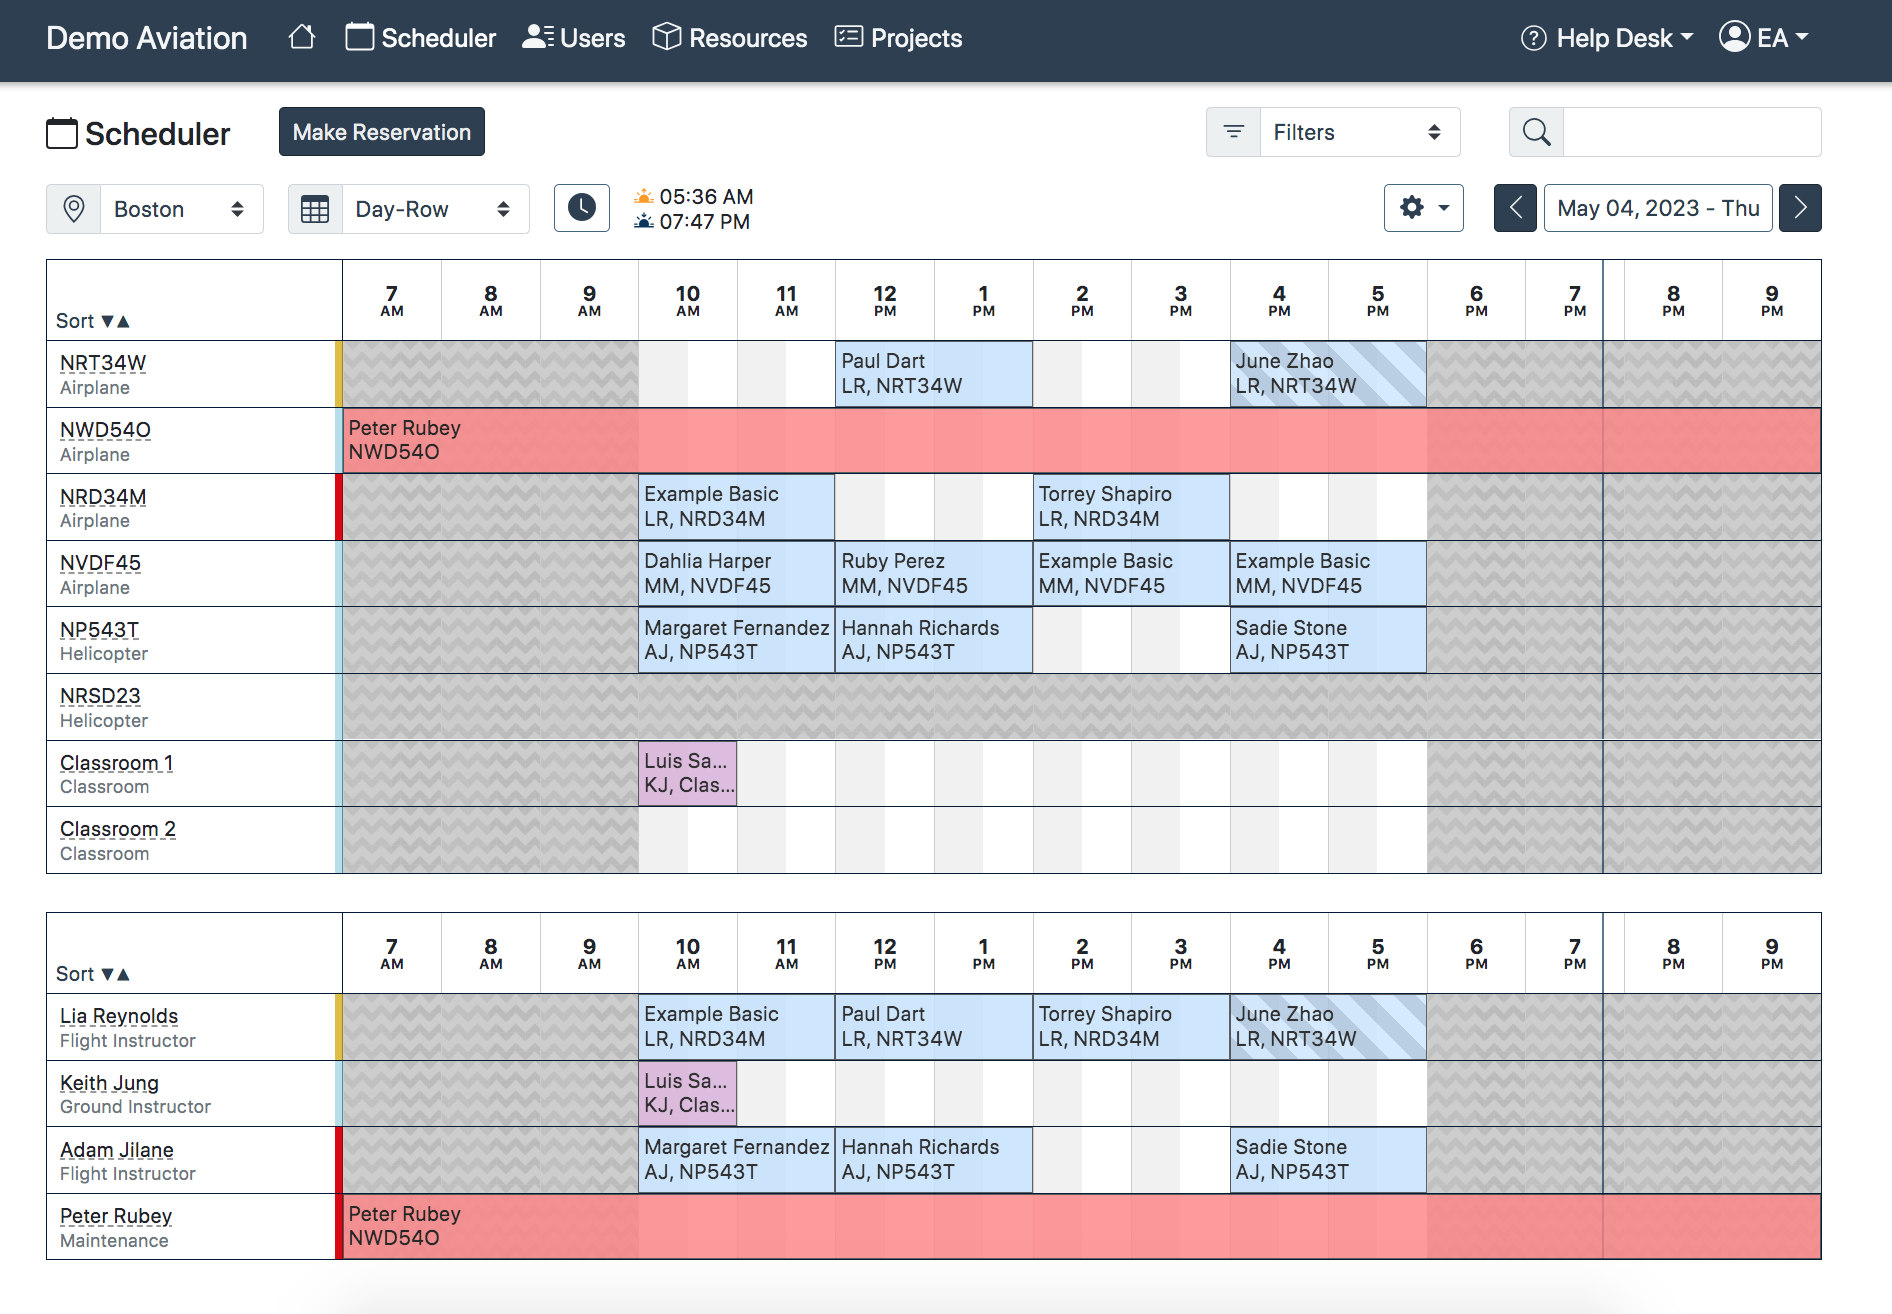This screenshot has height=1314, width=1892.
Task: Click the search magnifier icon
Action: 1536,132
